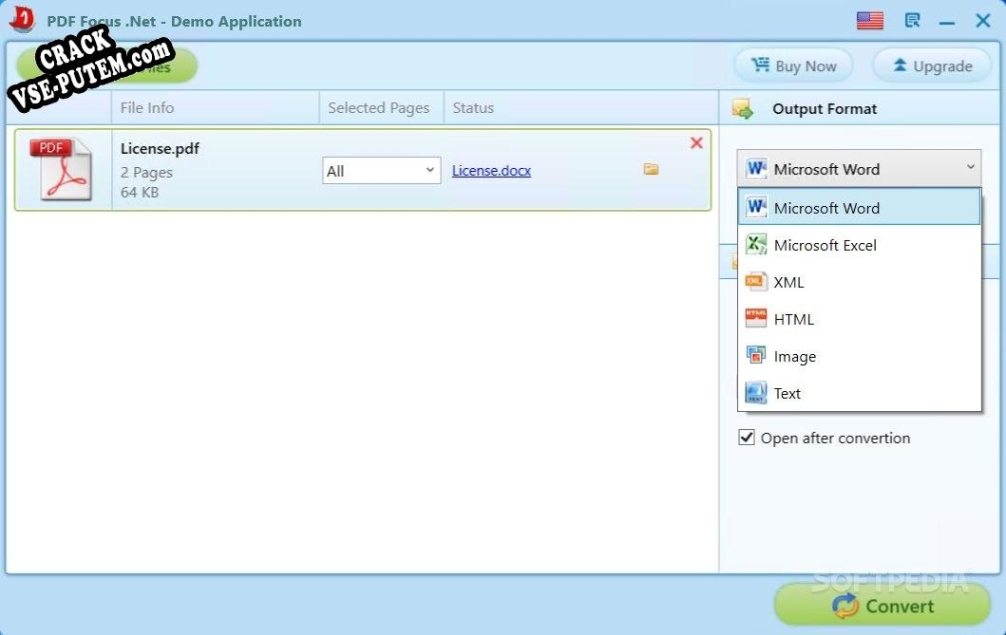1006x635 pixels.
Task: Select XML as output format
Action: point(859,282)
